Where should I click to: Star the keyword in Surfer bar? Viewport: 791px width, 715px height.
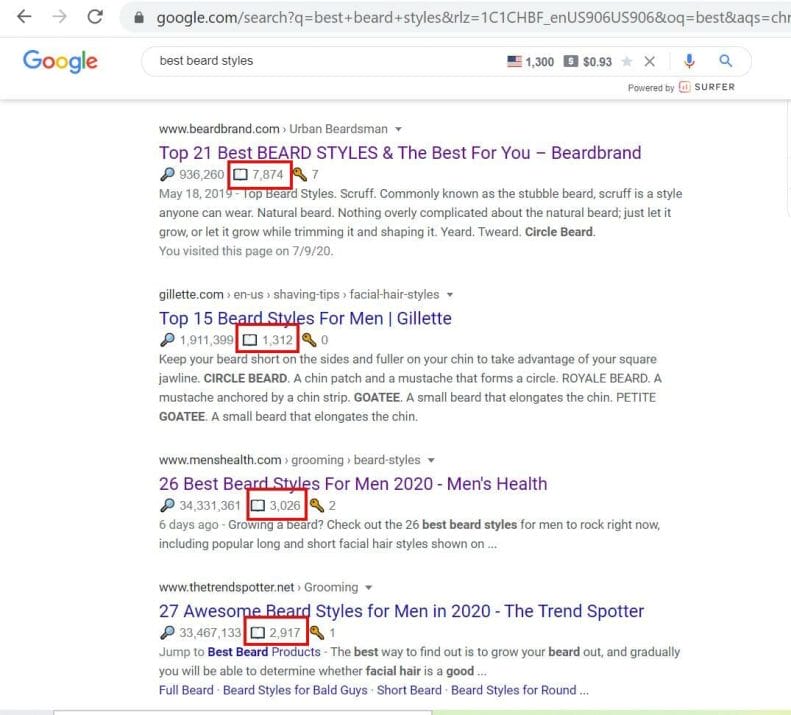point(627,62)
